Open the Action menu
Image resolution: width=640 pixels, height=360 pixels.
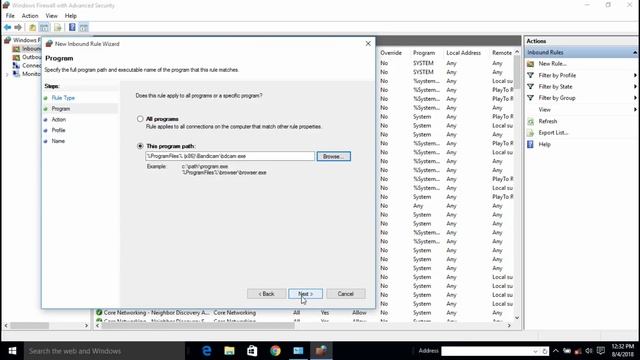click(30, 16)
